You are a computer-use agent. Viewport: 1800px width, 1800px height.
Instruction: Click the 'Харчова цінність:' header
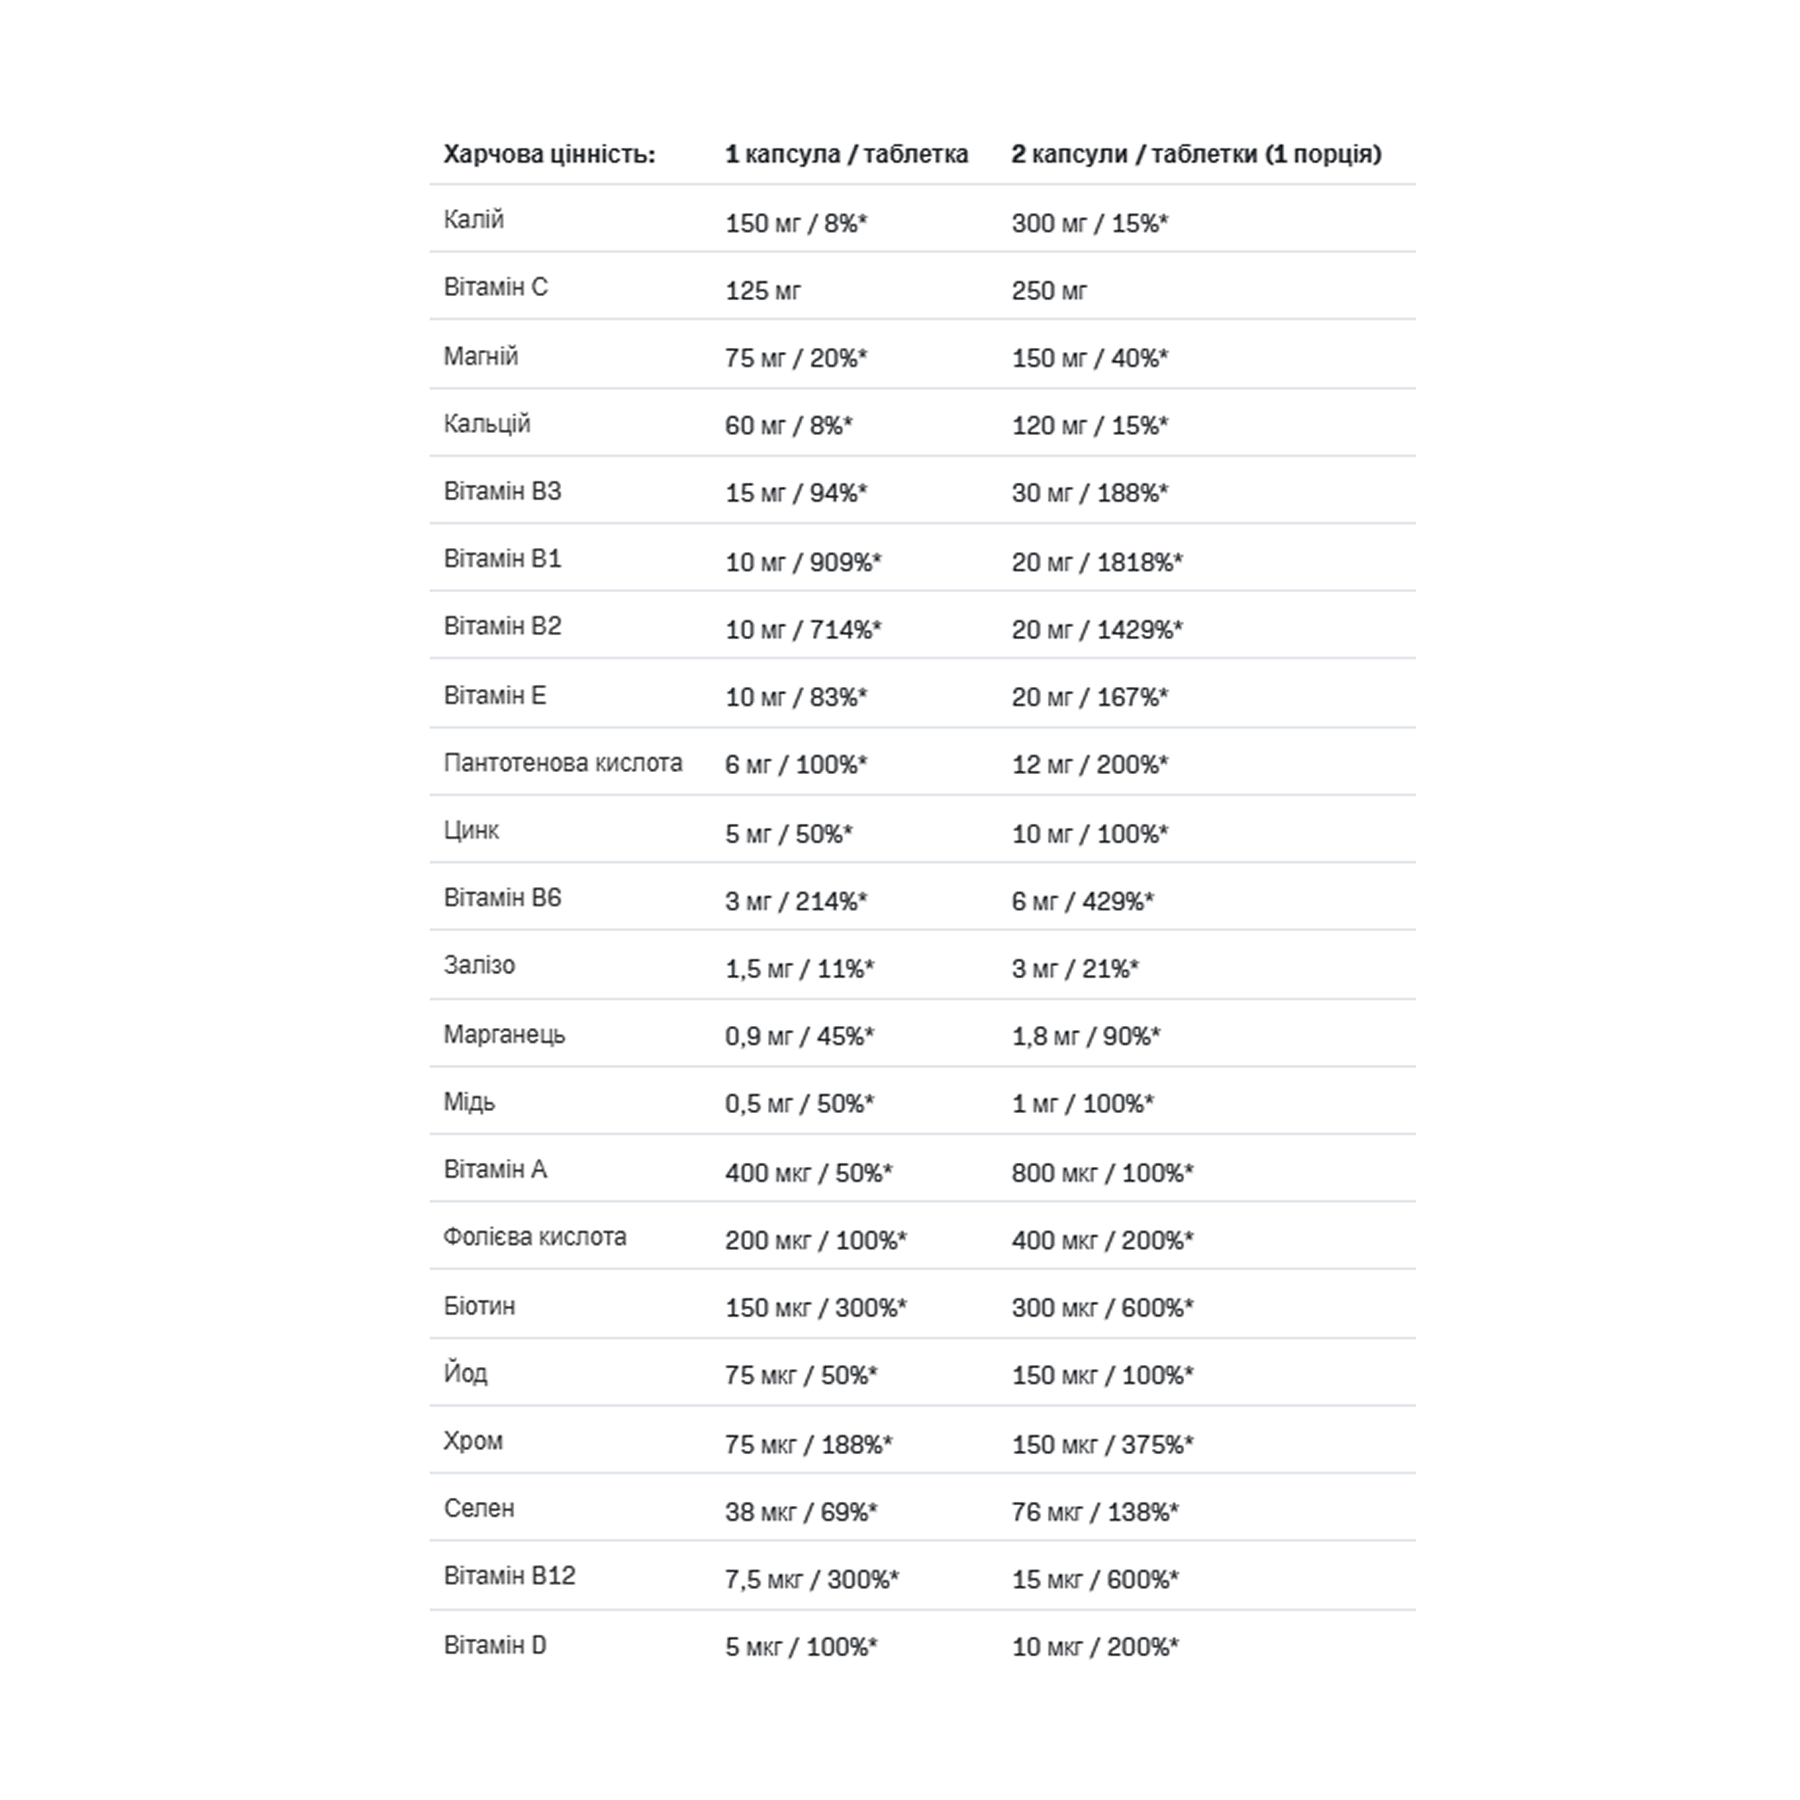point(549,154)
